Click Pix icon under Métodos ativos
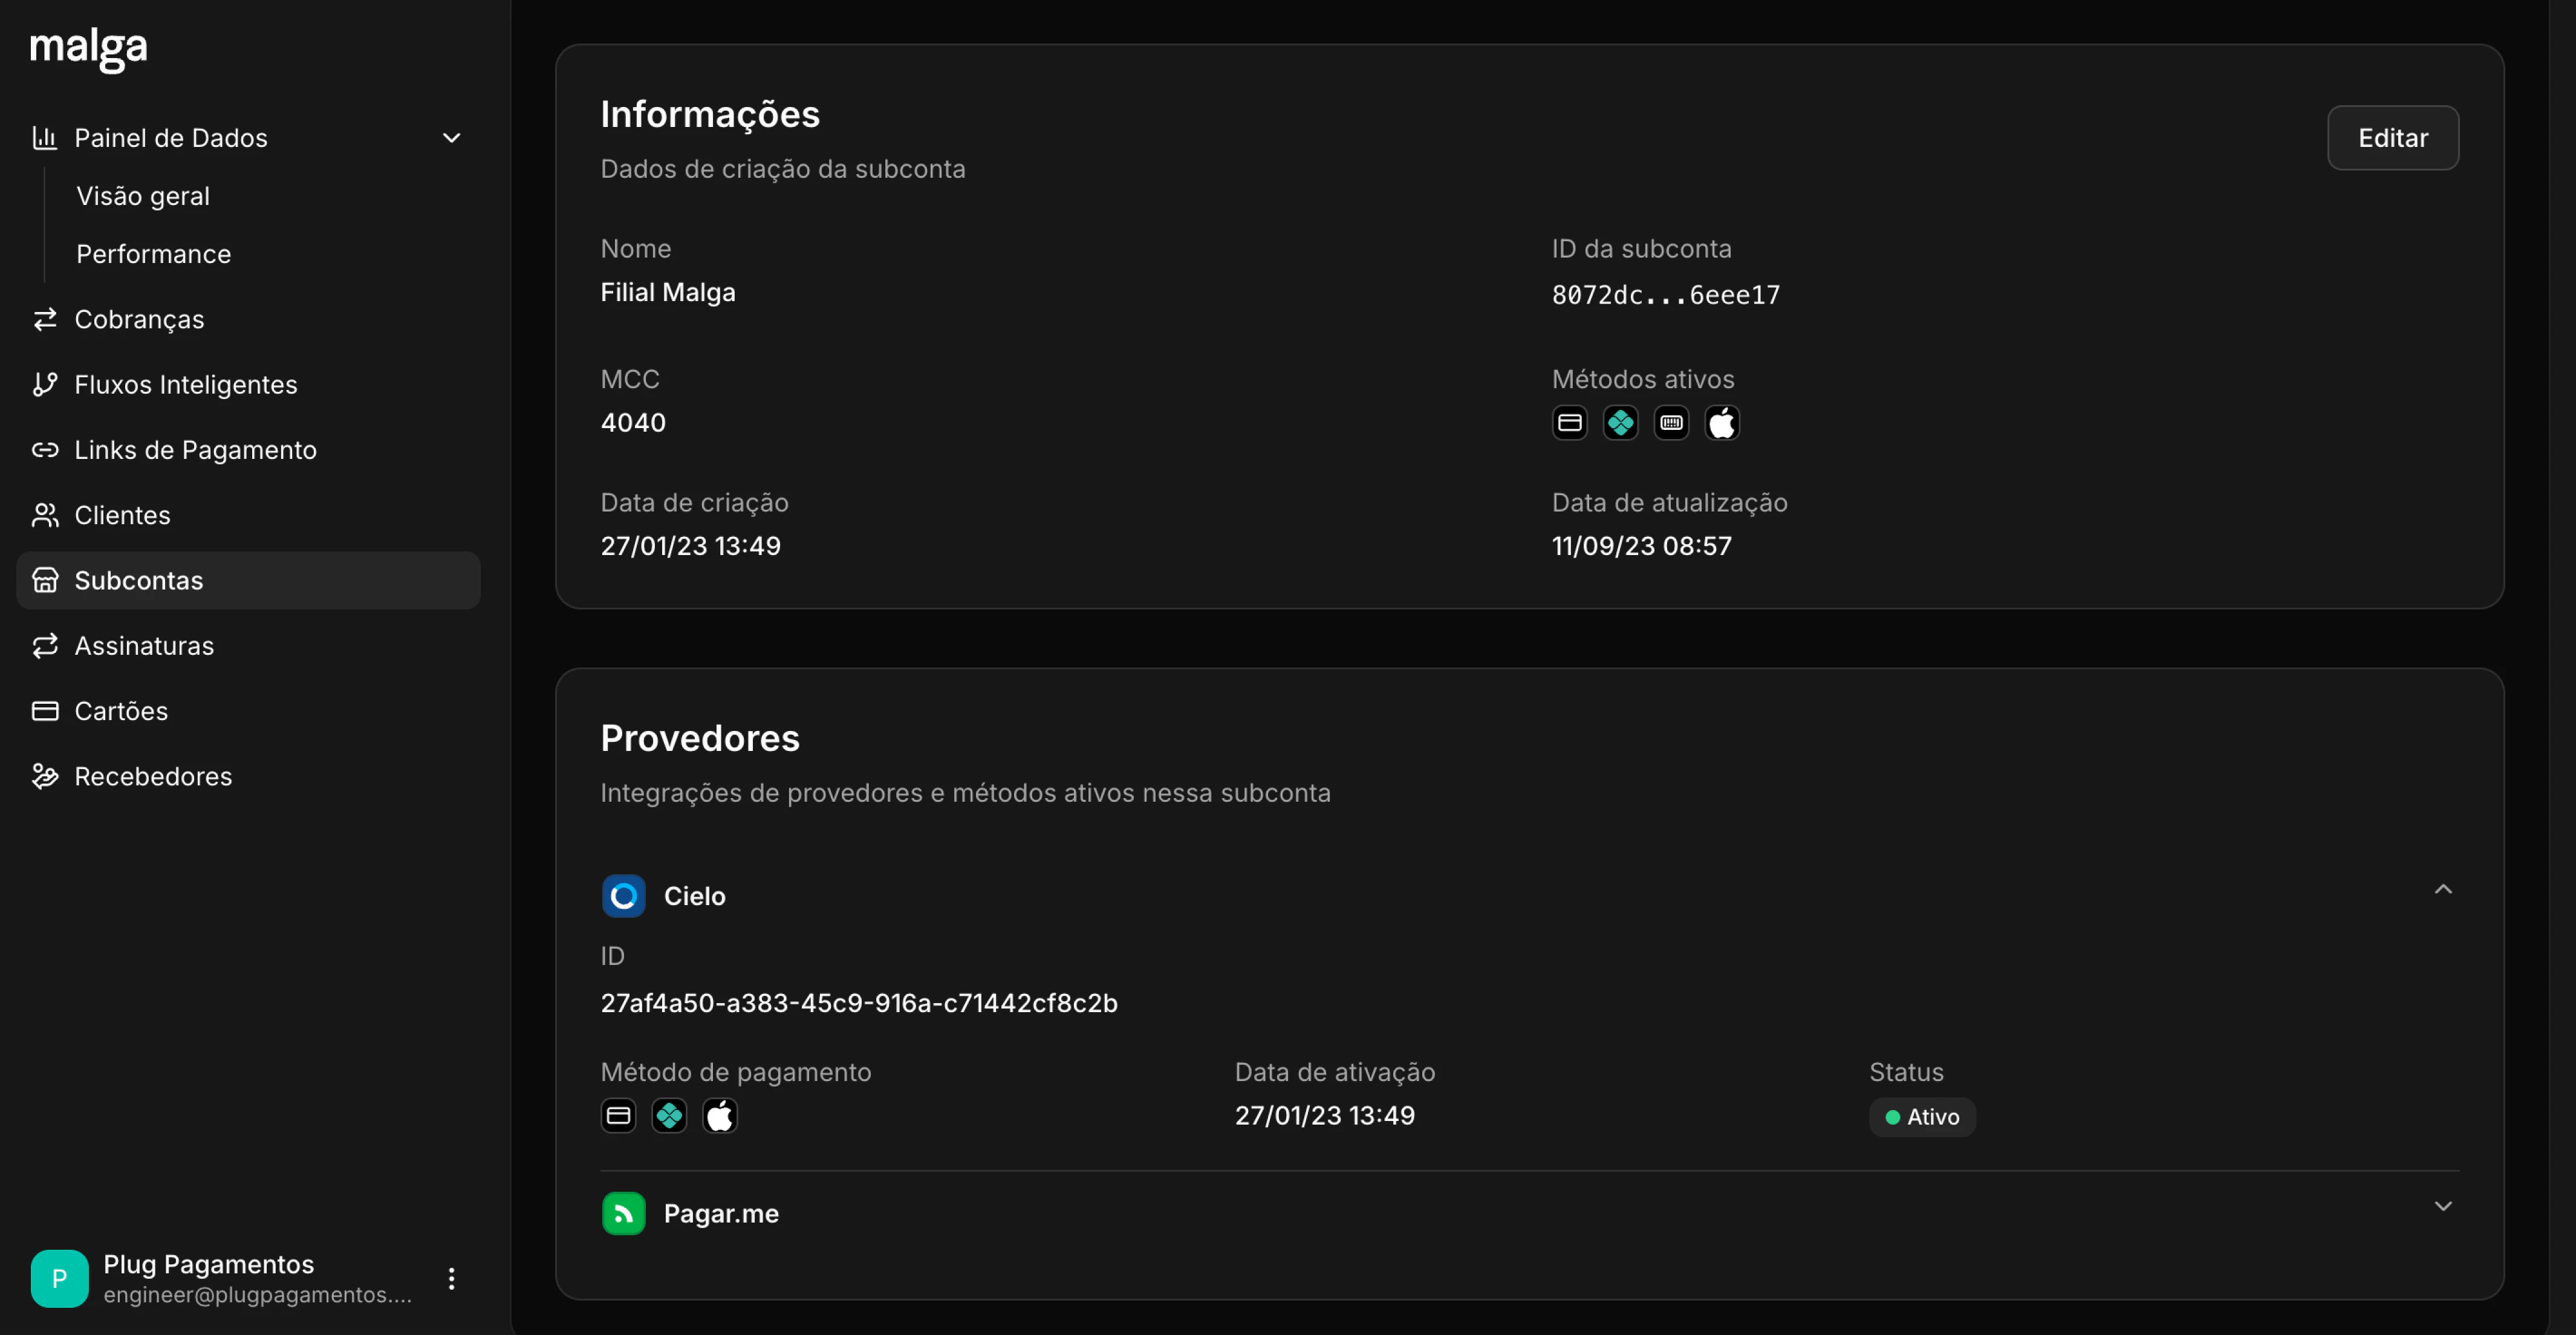Viewport: 2576px width, 1335px height. (1620, 423)
